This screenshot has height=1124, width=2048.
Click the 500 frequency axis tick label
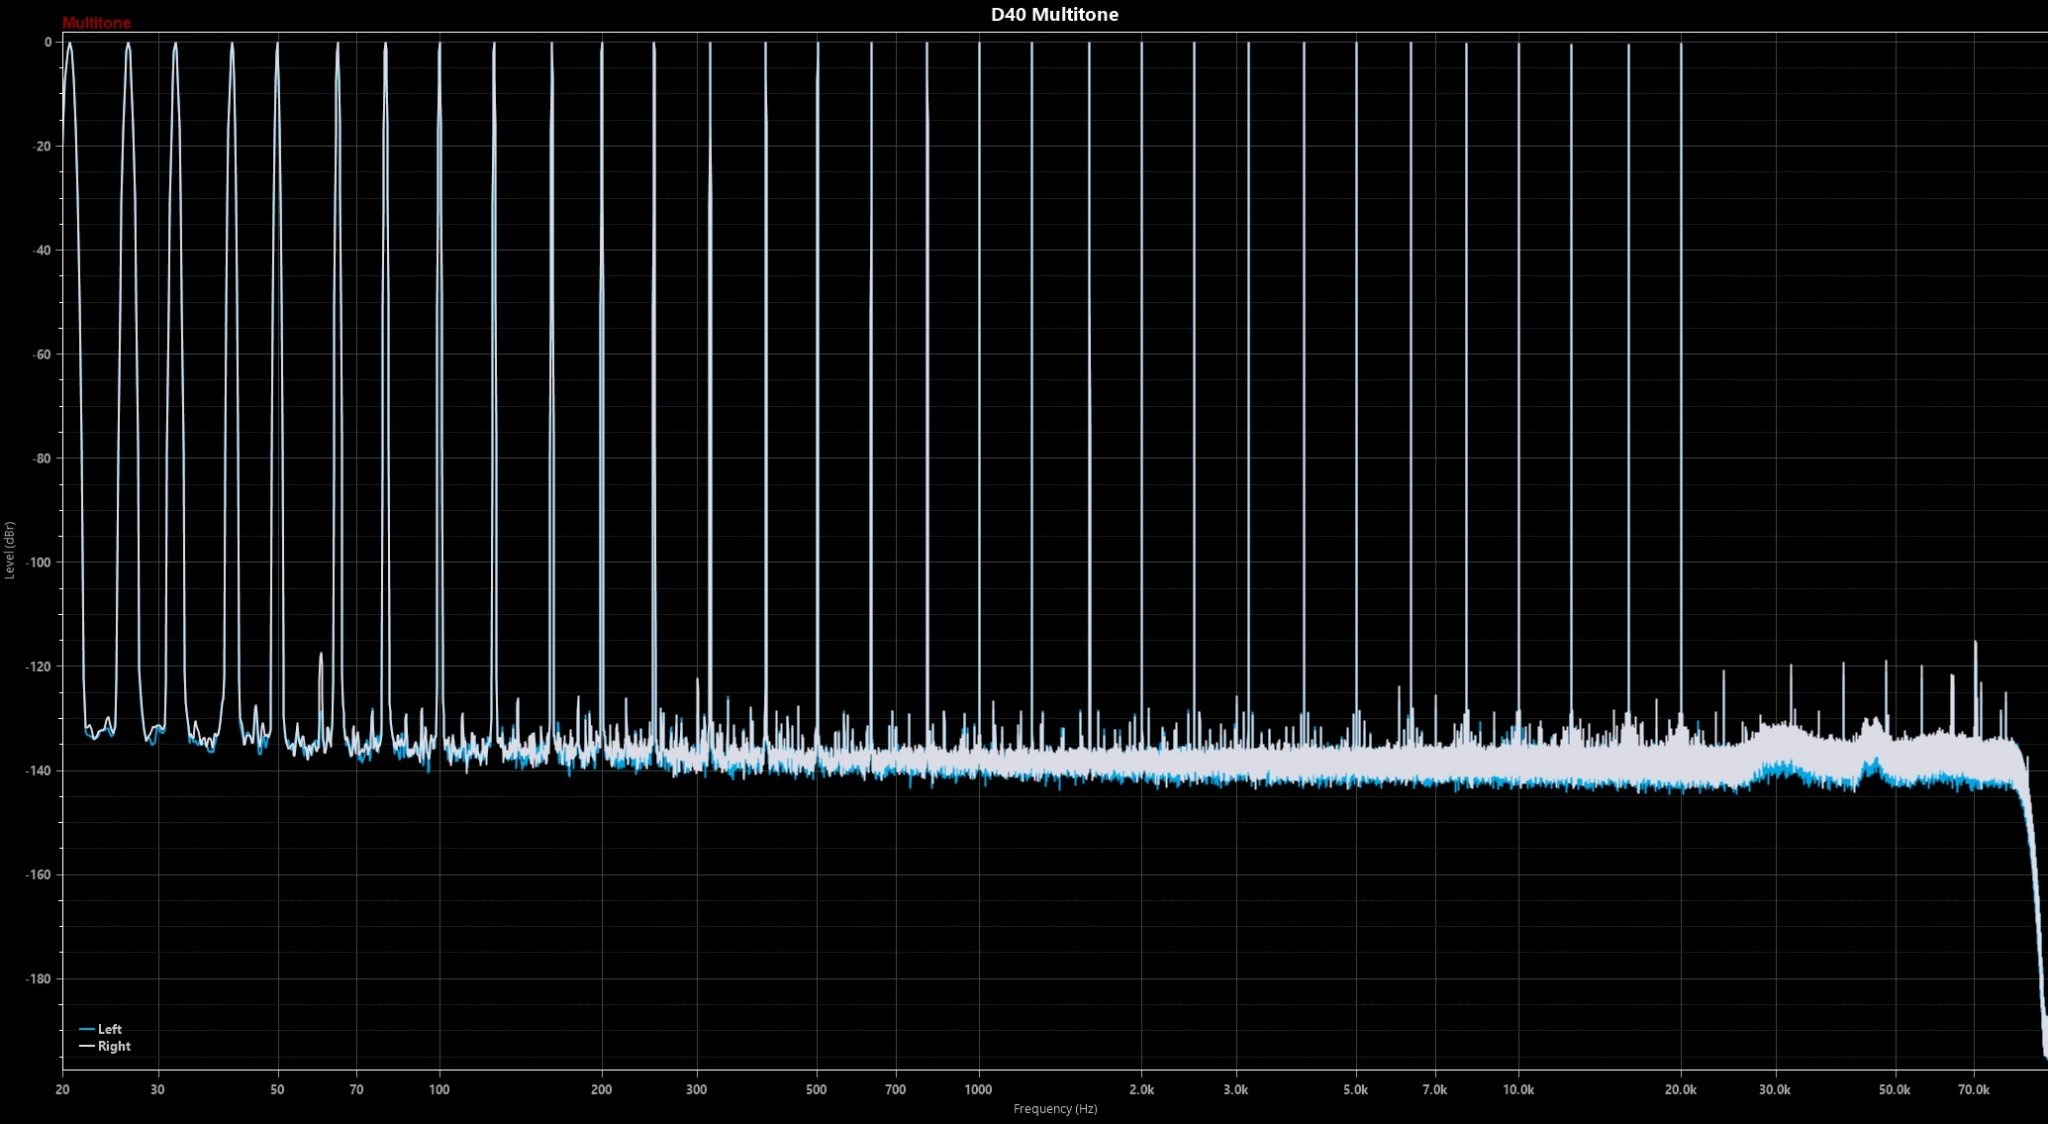click(817, 1090)
